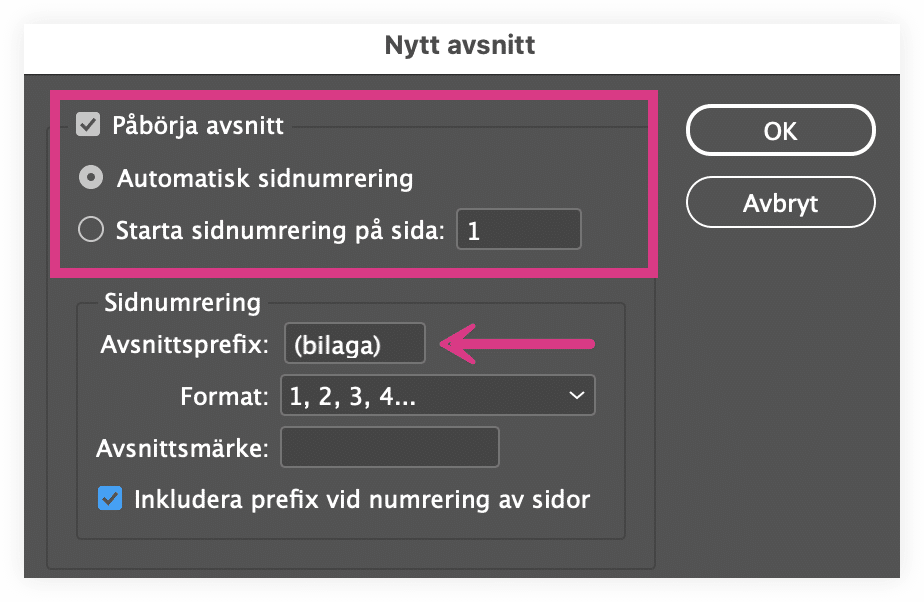This screenshot has height=602, width=924.
Task: Click the Nytt avsnitt title bar
Action: tap(462, 45)
